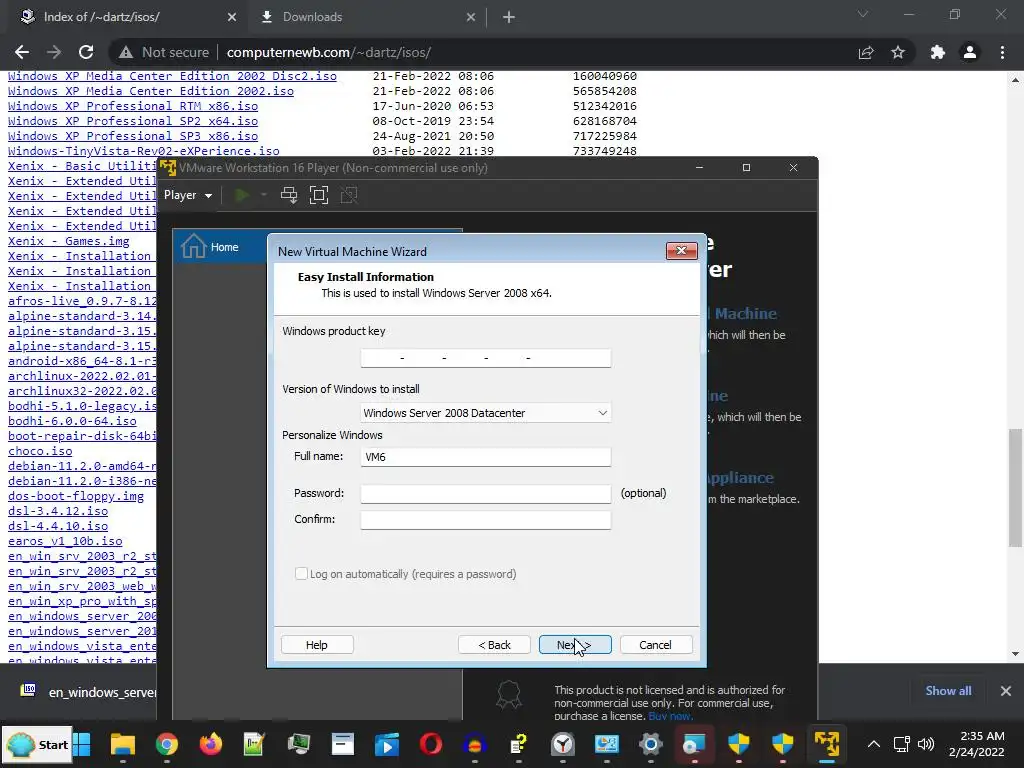Click the Password input field

pyautogui.click(x=485, y=494)
